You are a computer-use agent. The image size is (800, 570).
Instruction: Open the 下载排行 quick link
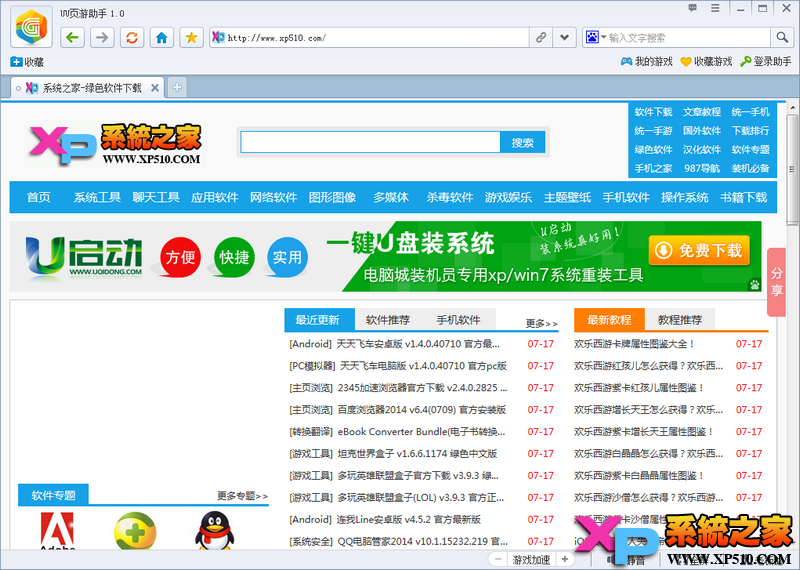[750, 131]
